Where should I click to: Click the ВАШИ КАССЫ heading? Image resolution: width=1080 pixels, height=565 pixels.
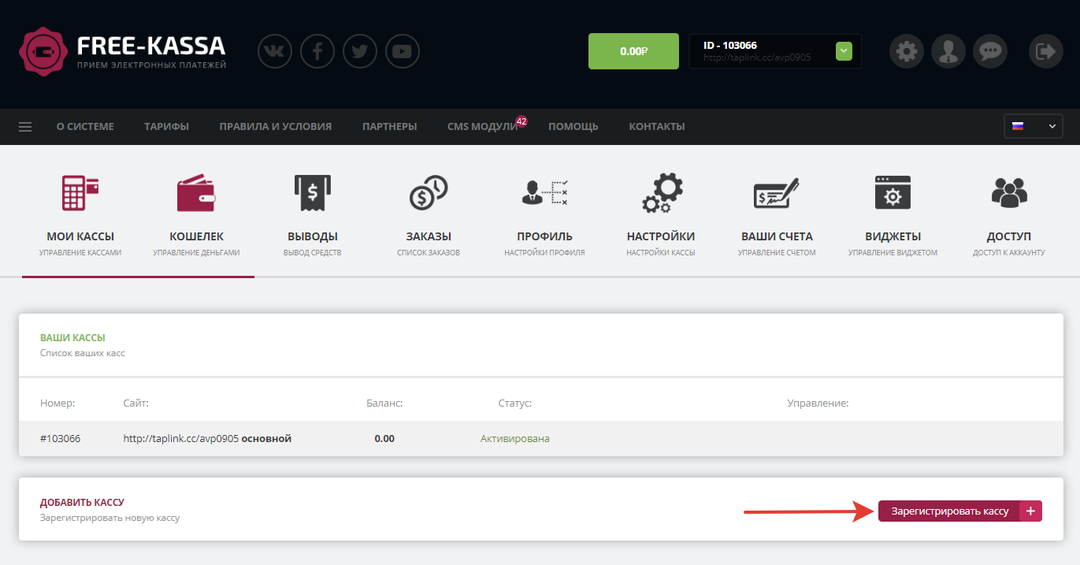point(72,338)
